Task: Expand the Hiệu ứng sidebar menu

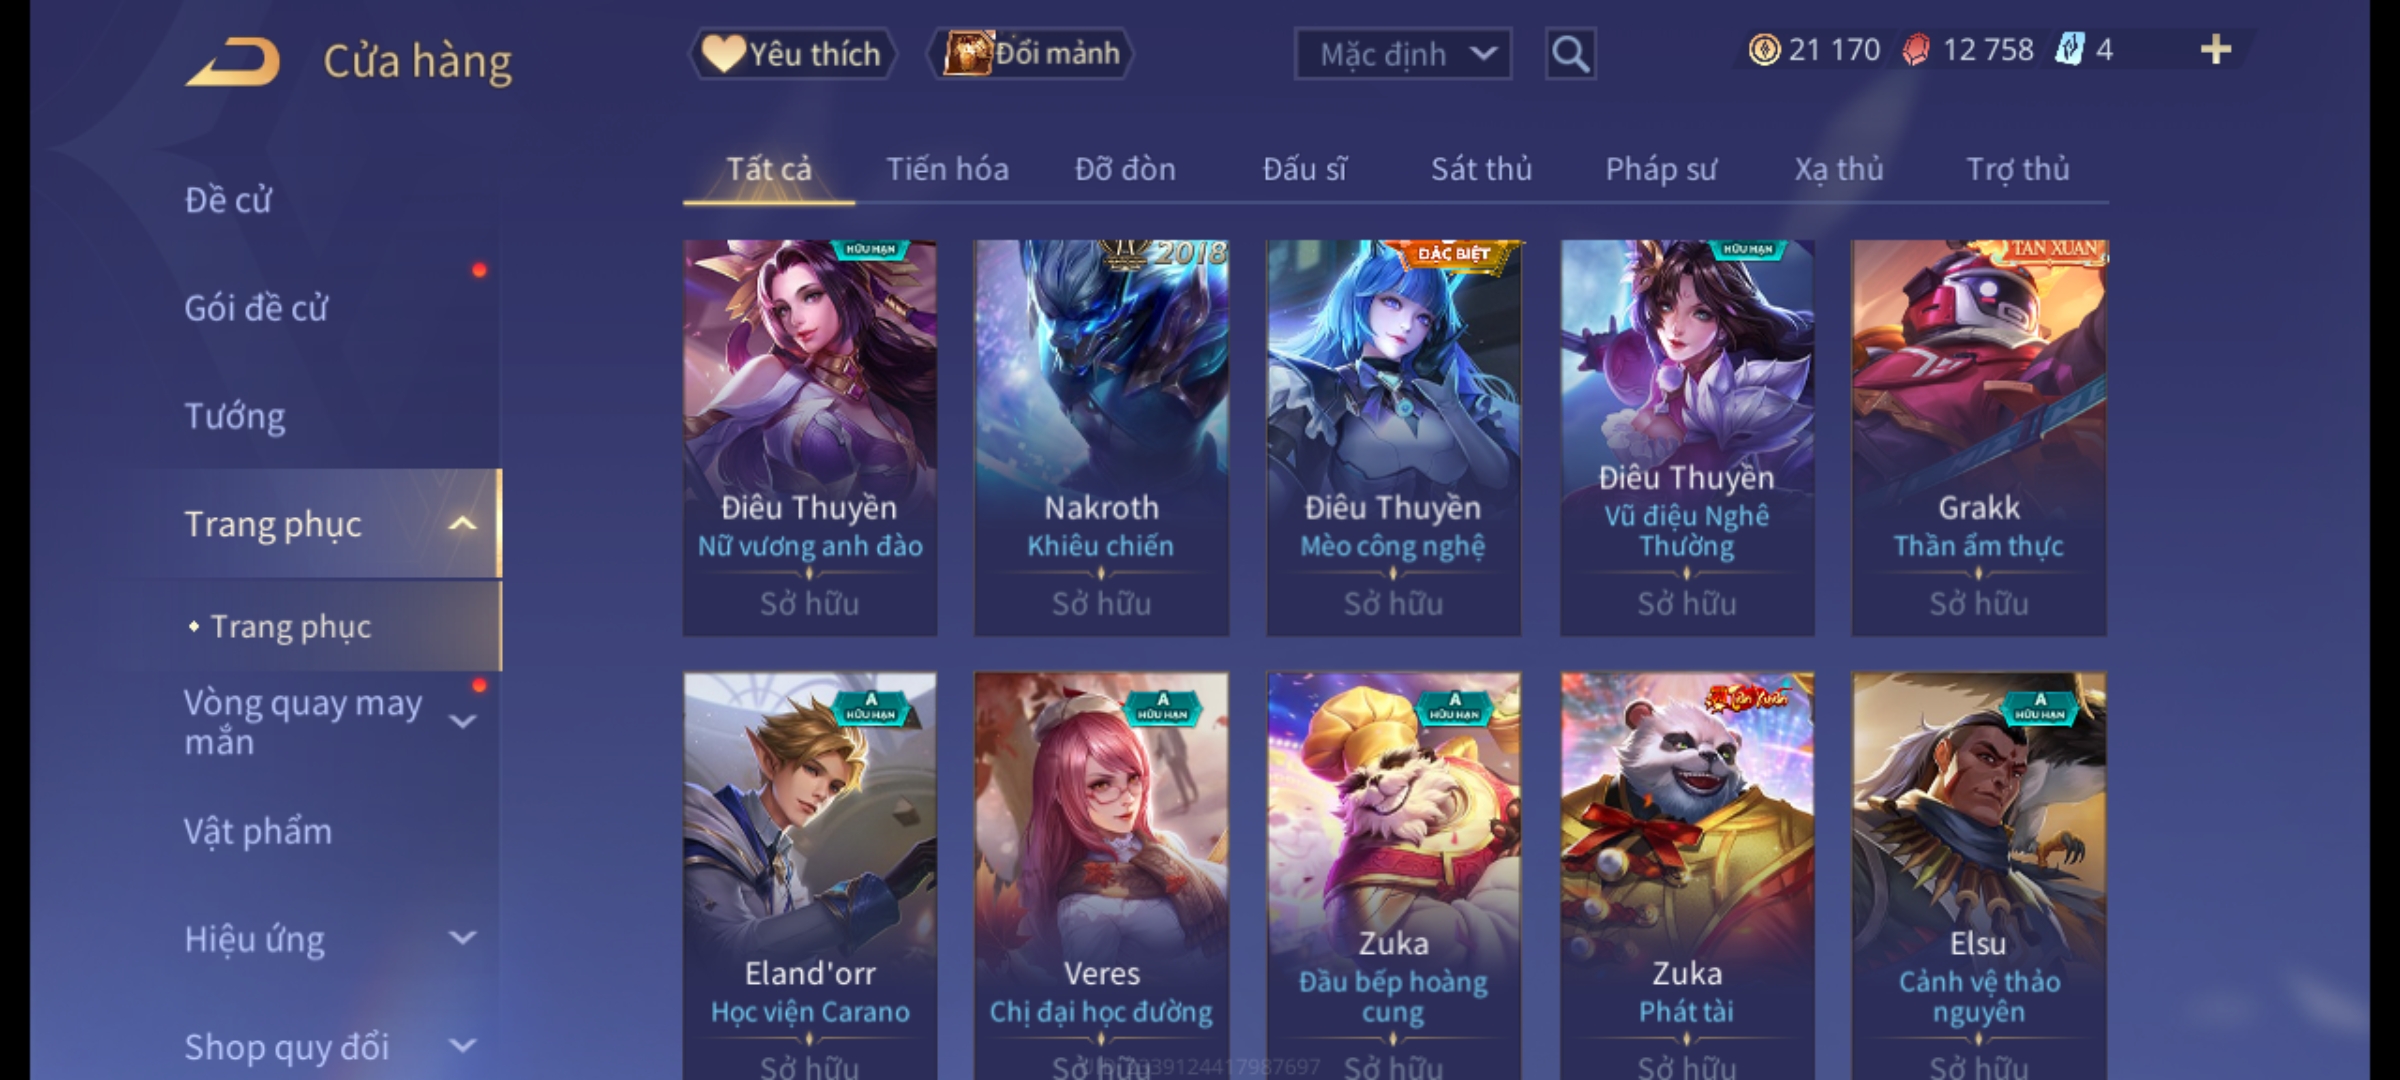Action: pyautogui.click(x=463, y=938)
